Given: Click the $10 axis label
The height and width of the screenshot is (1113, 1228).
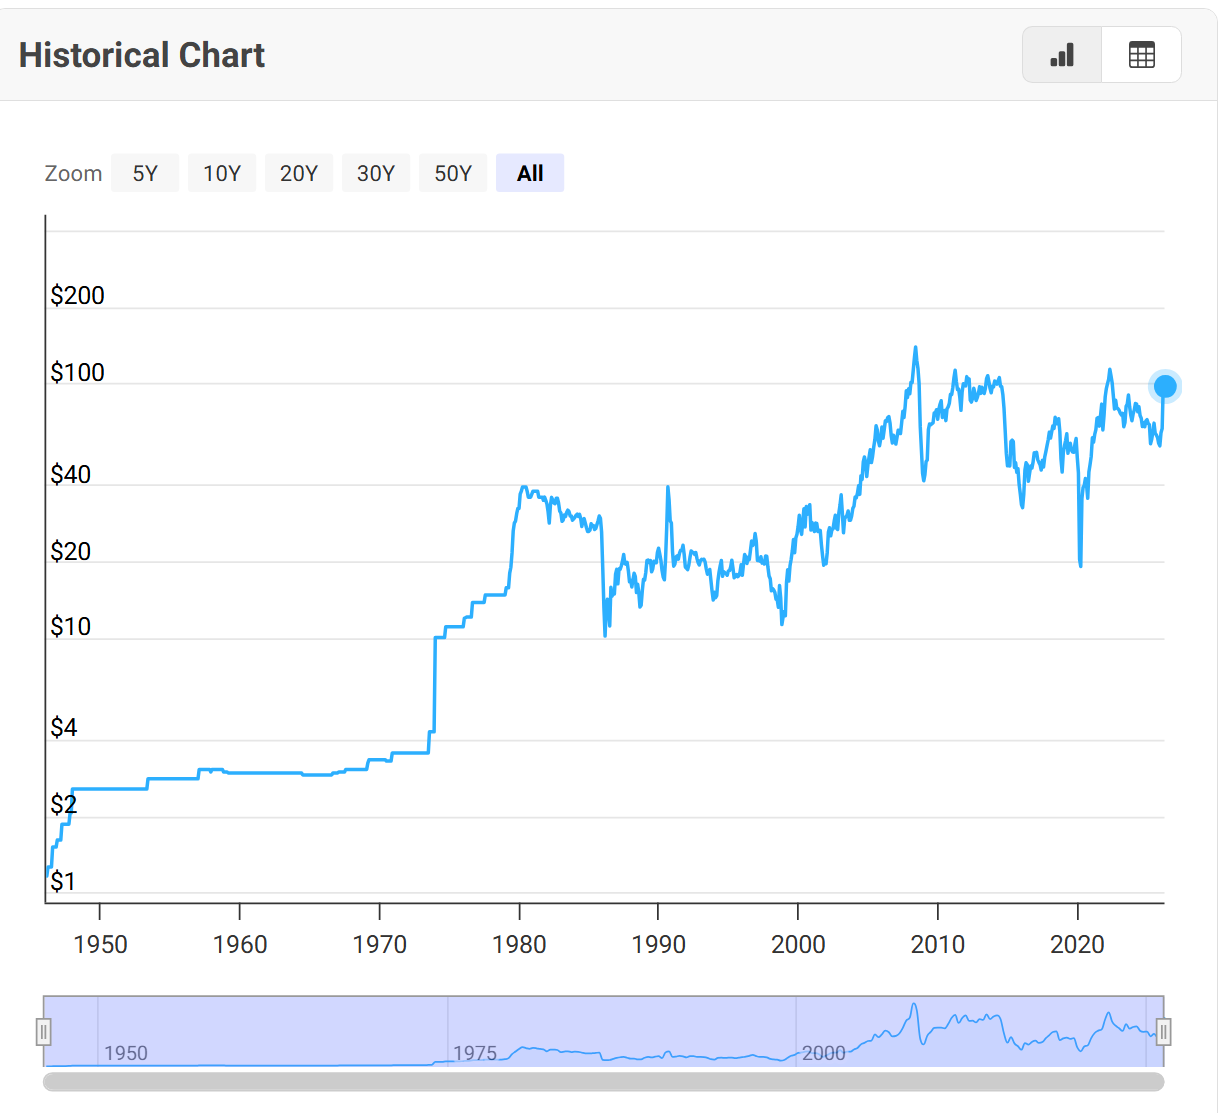Looking at the screenshot, I should [x=71, y=627].
